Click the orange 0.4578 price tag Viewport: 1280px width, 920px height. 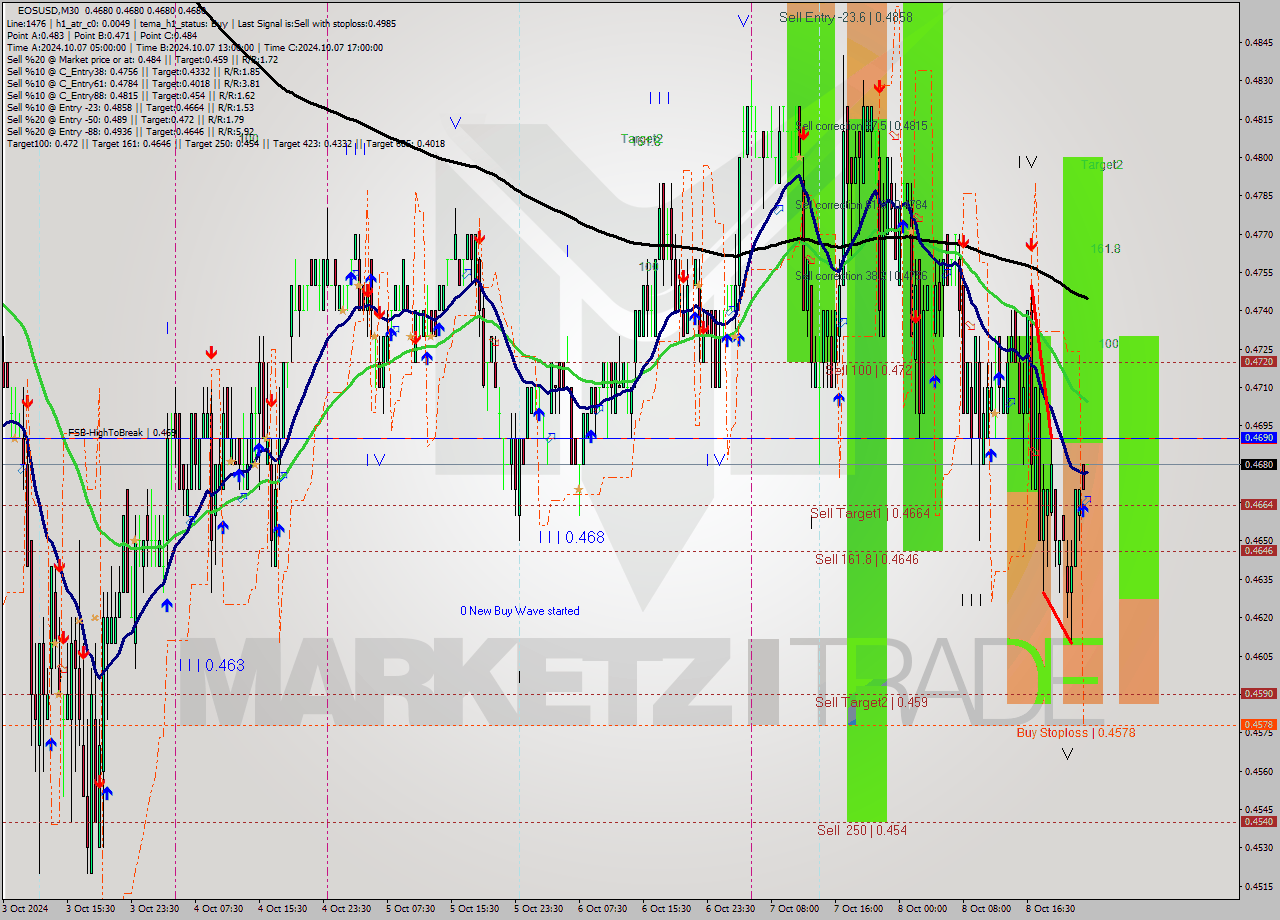coord(1257,725)
